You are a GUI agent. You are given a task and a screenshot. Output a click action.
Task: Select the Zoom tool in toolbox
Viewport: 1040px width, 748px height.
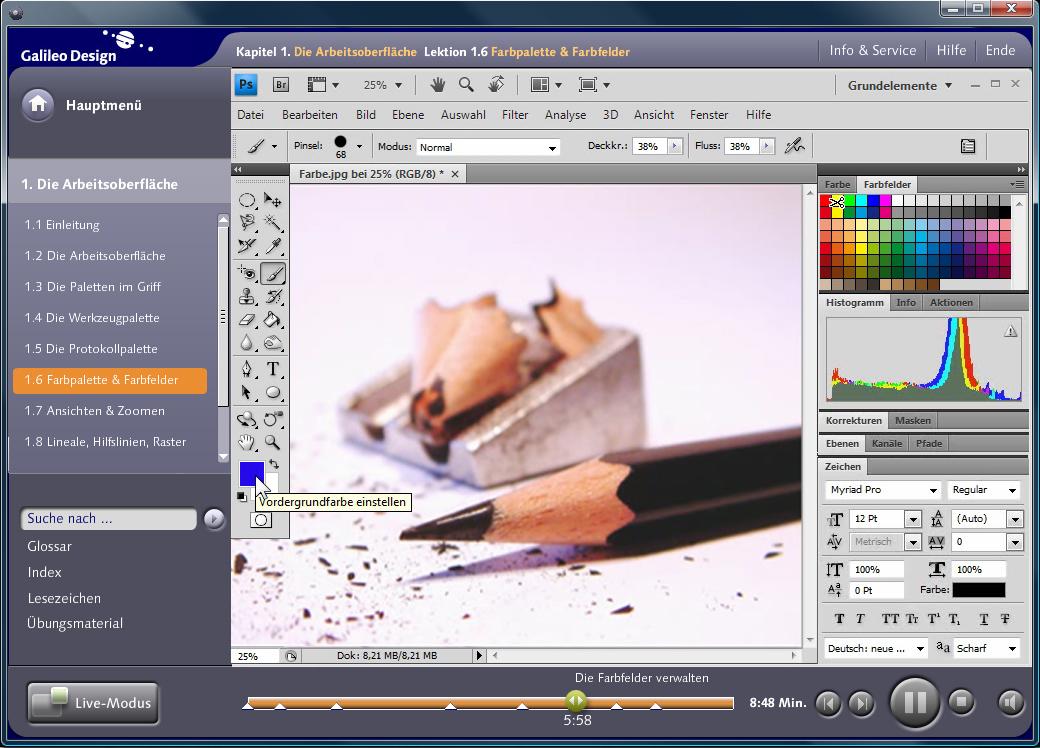coord(273,442)
